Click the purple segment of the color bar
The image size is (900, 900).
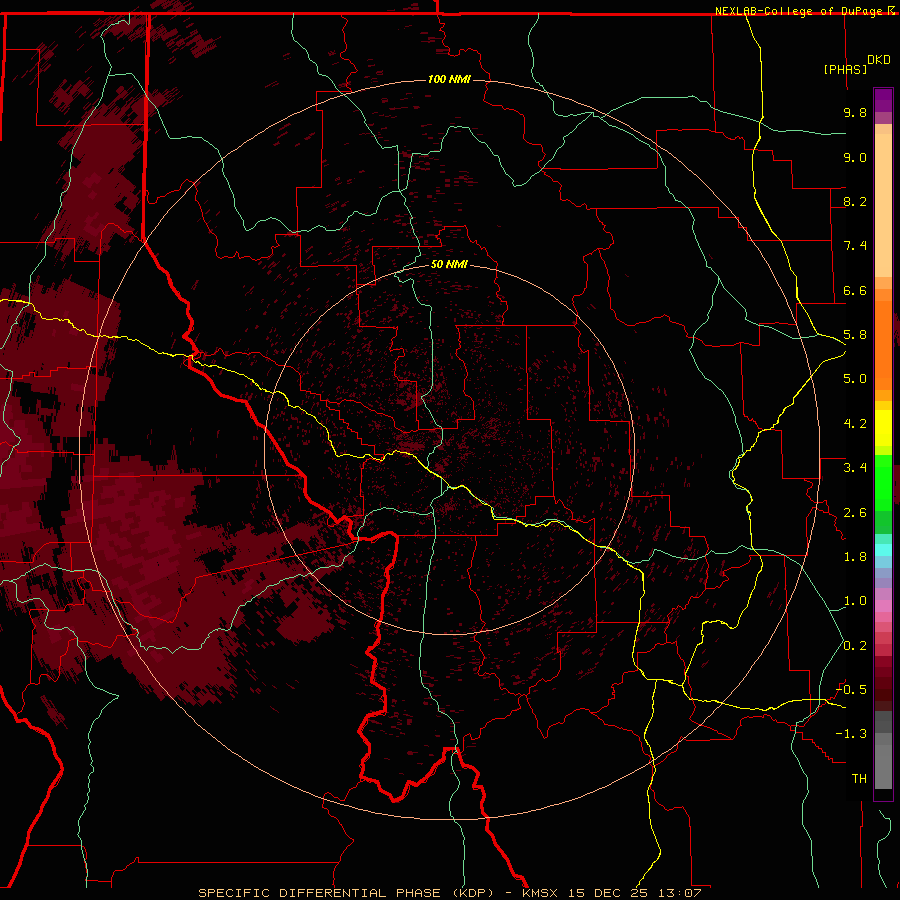pos(883,100)
